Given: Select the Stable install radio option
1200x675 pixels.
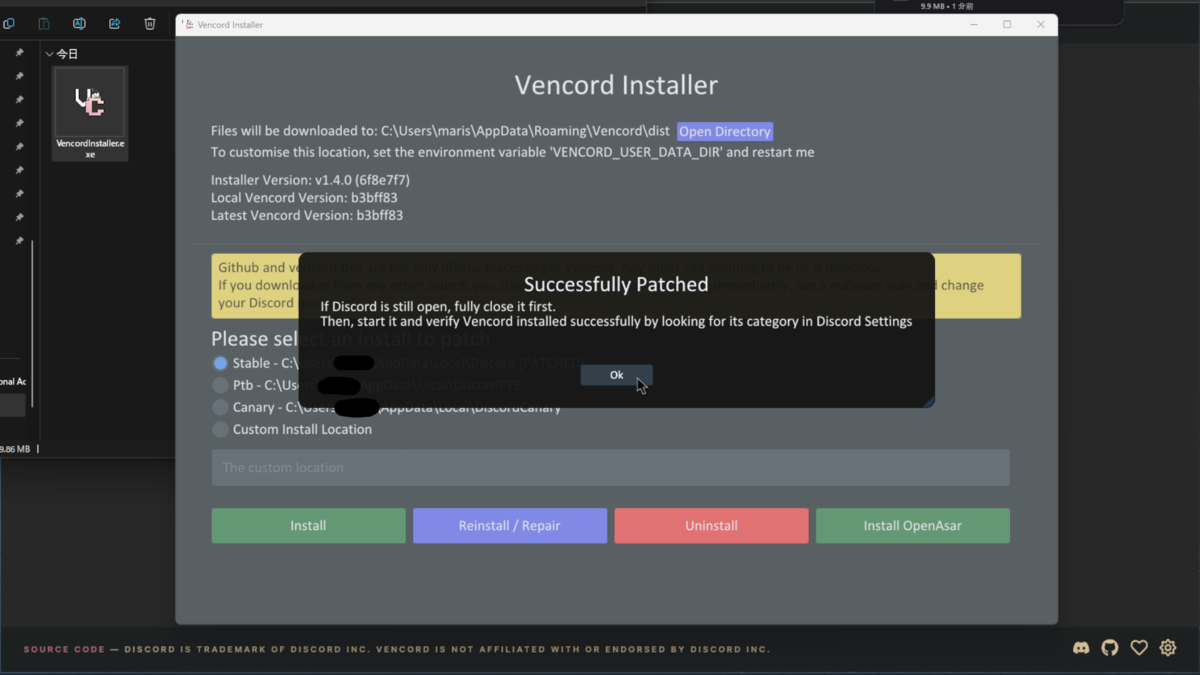Looking at the screenshot, I should (x=220, y=363).
